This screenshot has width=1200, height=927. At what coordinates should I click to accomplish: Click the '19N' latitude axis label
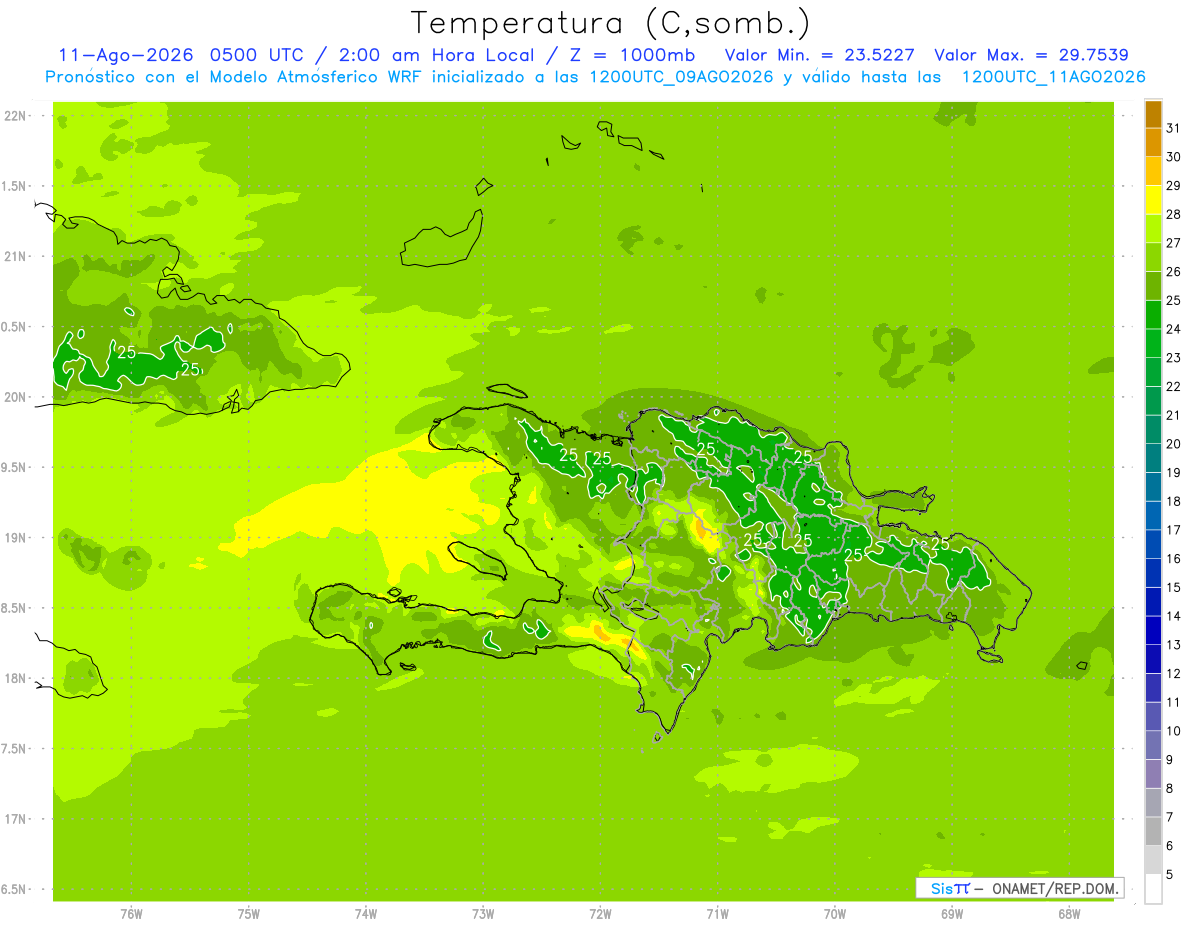pos(16,538)
